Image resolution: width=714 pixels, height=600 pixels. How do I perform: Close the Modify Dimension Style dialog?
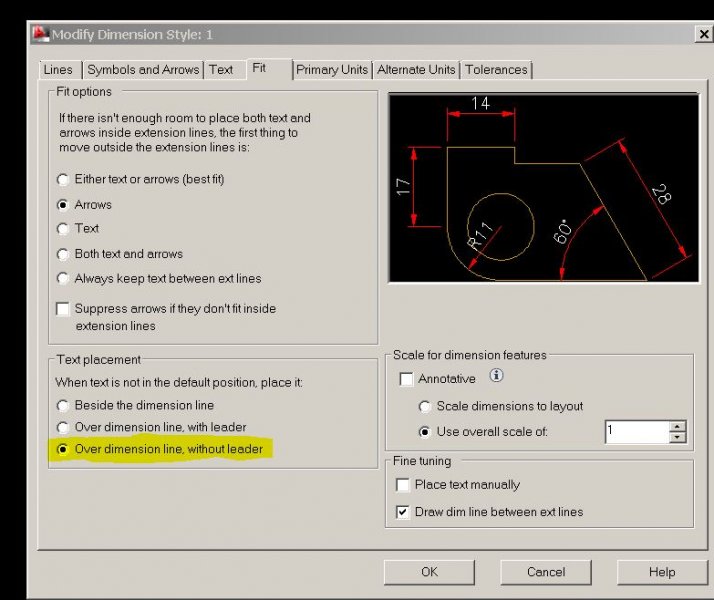tap(704, 34)
